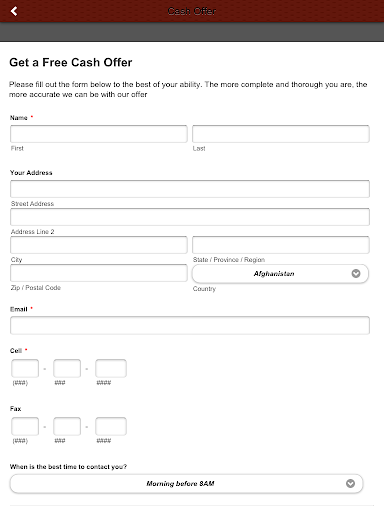Focus the First name field
This screenshot has width=384, height=512.
pyautogui.click(x=99, y=134)
